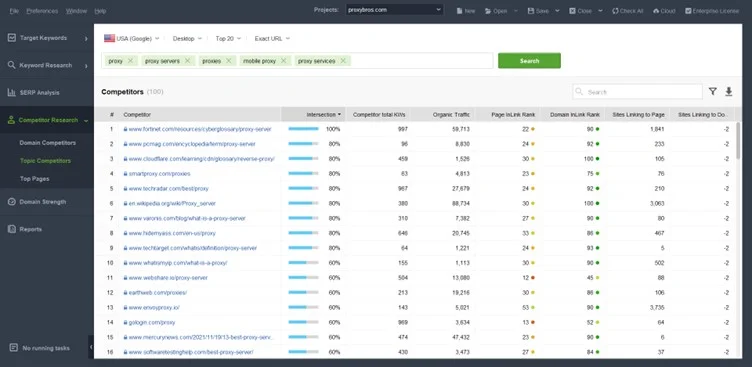
Task: Remove the 'mobile proxy' keyword tag
Action: tap(283, 60)
